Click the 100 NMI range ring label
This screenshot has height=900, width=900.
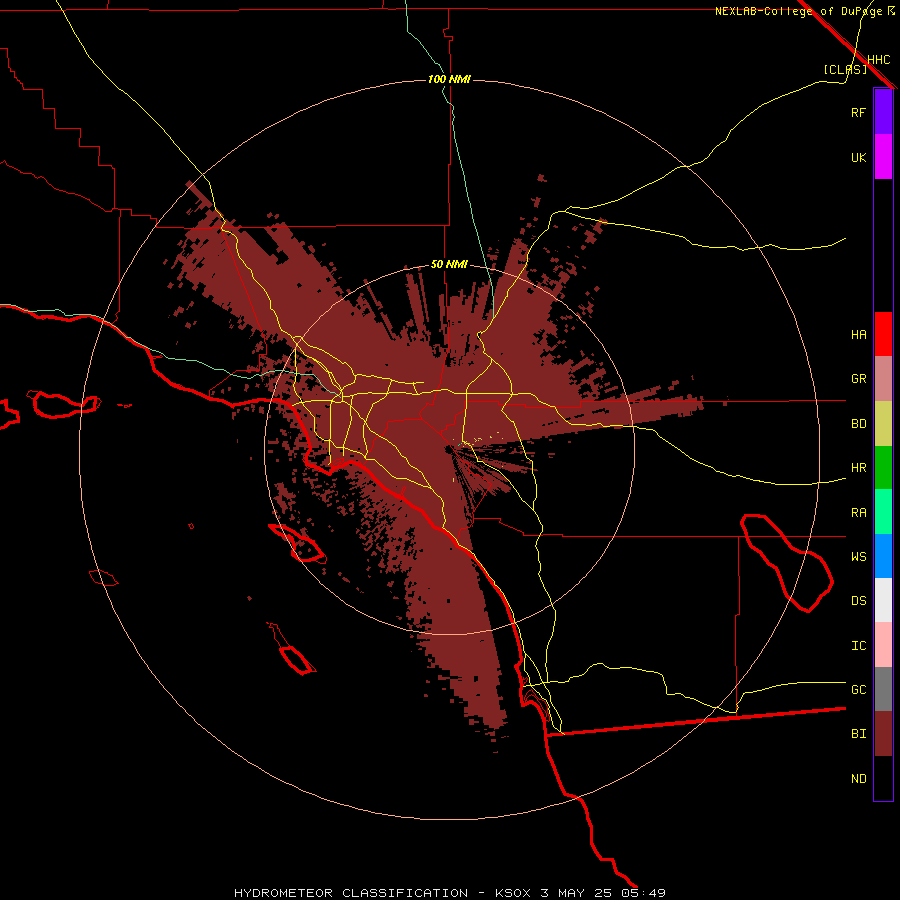(449, 79)
